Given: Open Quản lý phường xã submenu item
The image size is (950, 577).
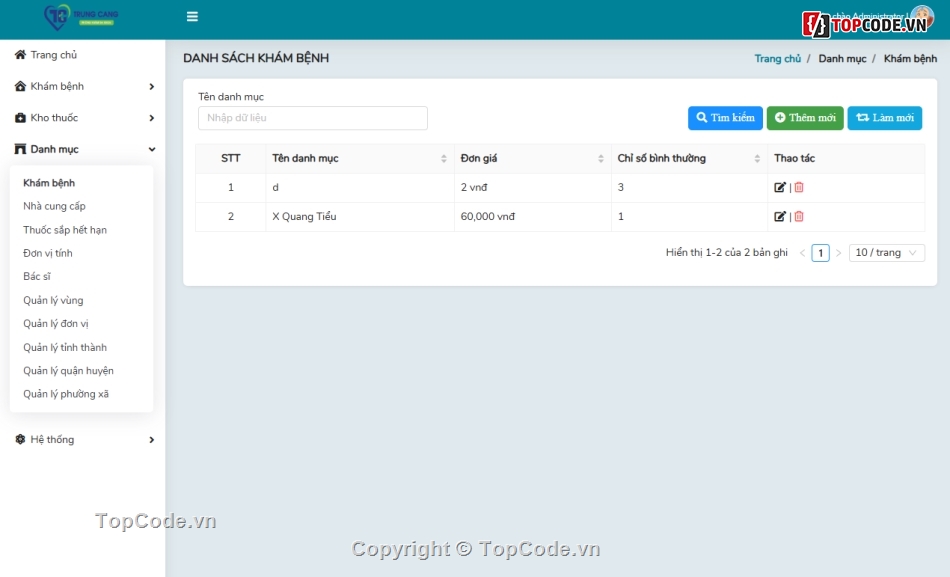Looking at the screenshot, I should click(x=66, y=394).
